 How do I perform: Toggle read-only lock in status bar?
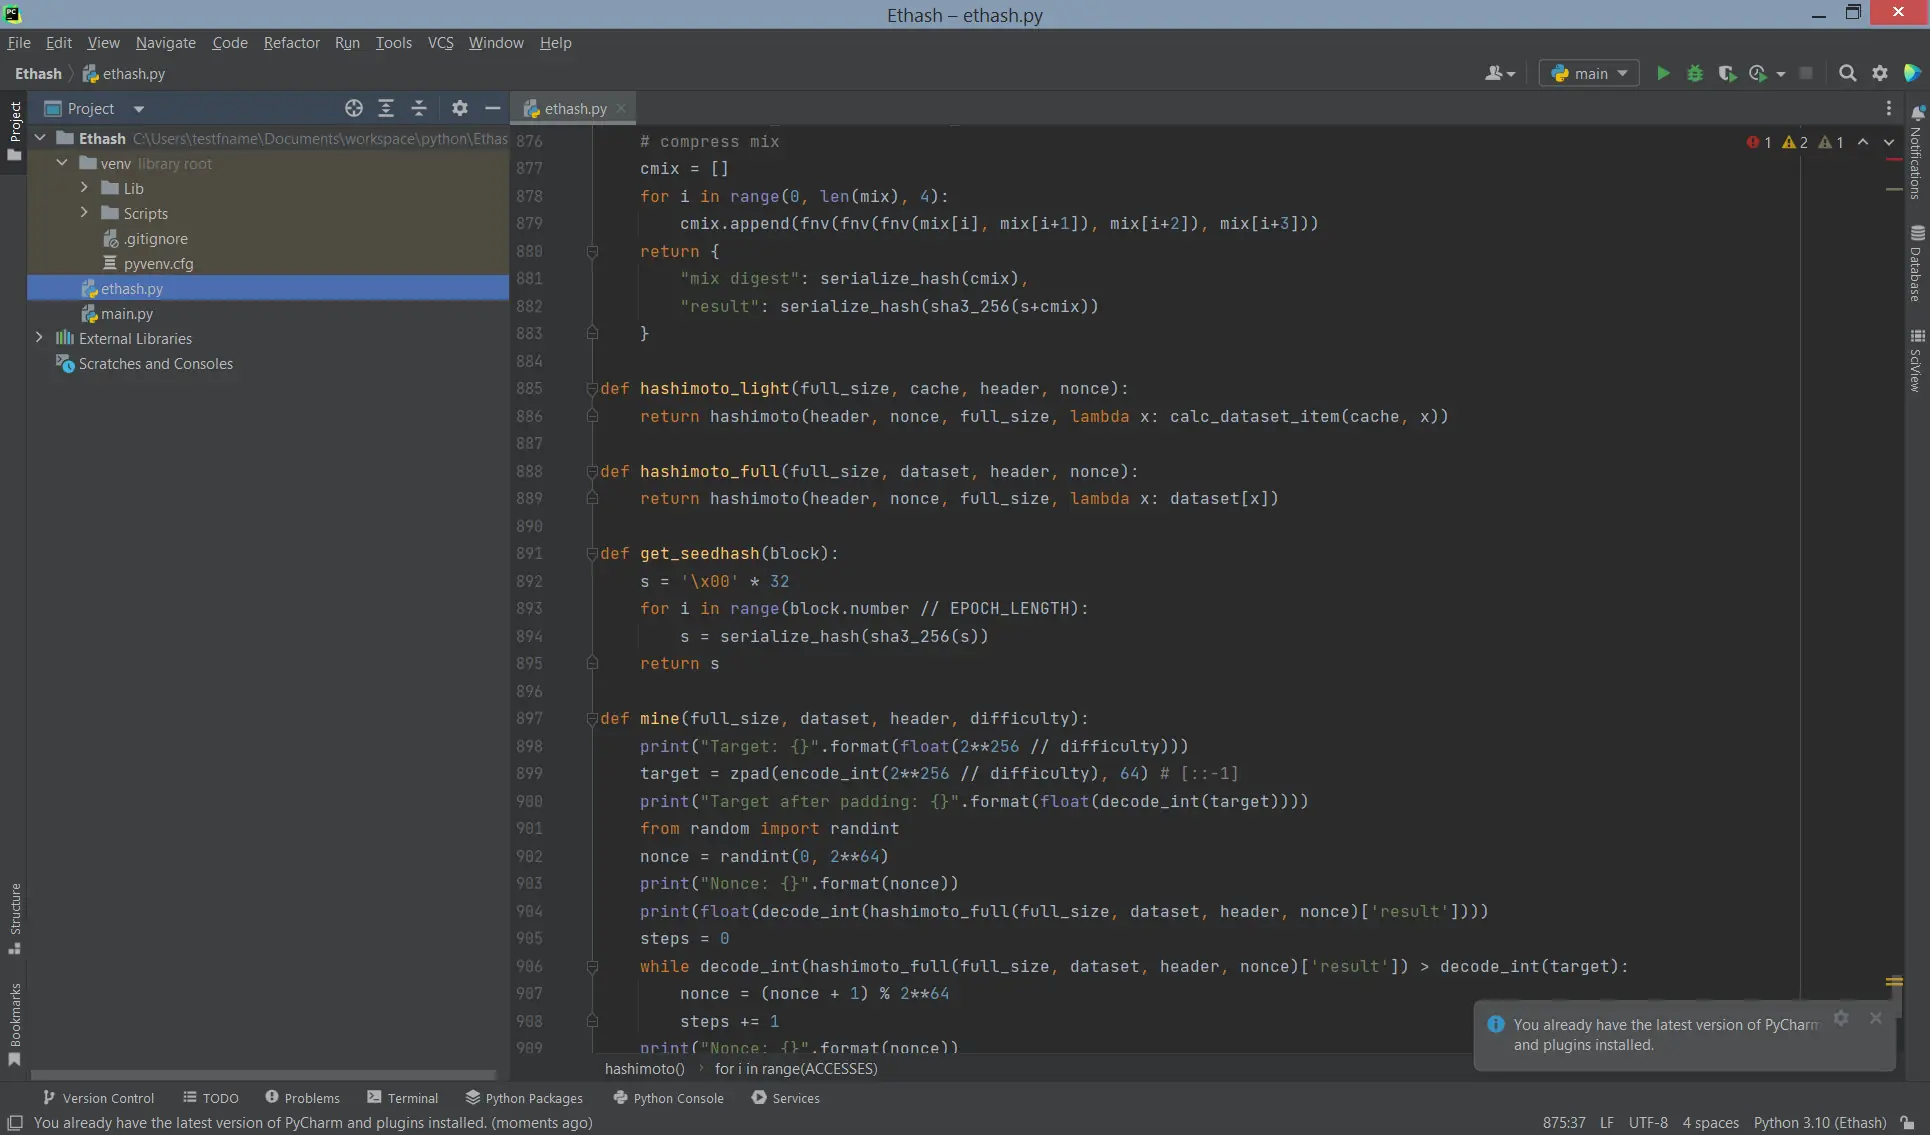click(1907, 1123)
